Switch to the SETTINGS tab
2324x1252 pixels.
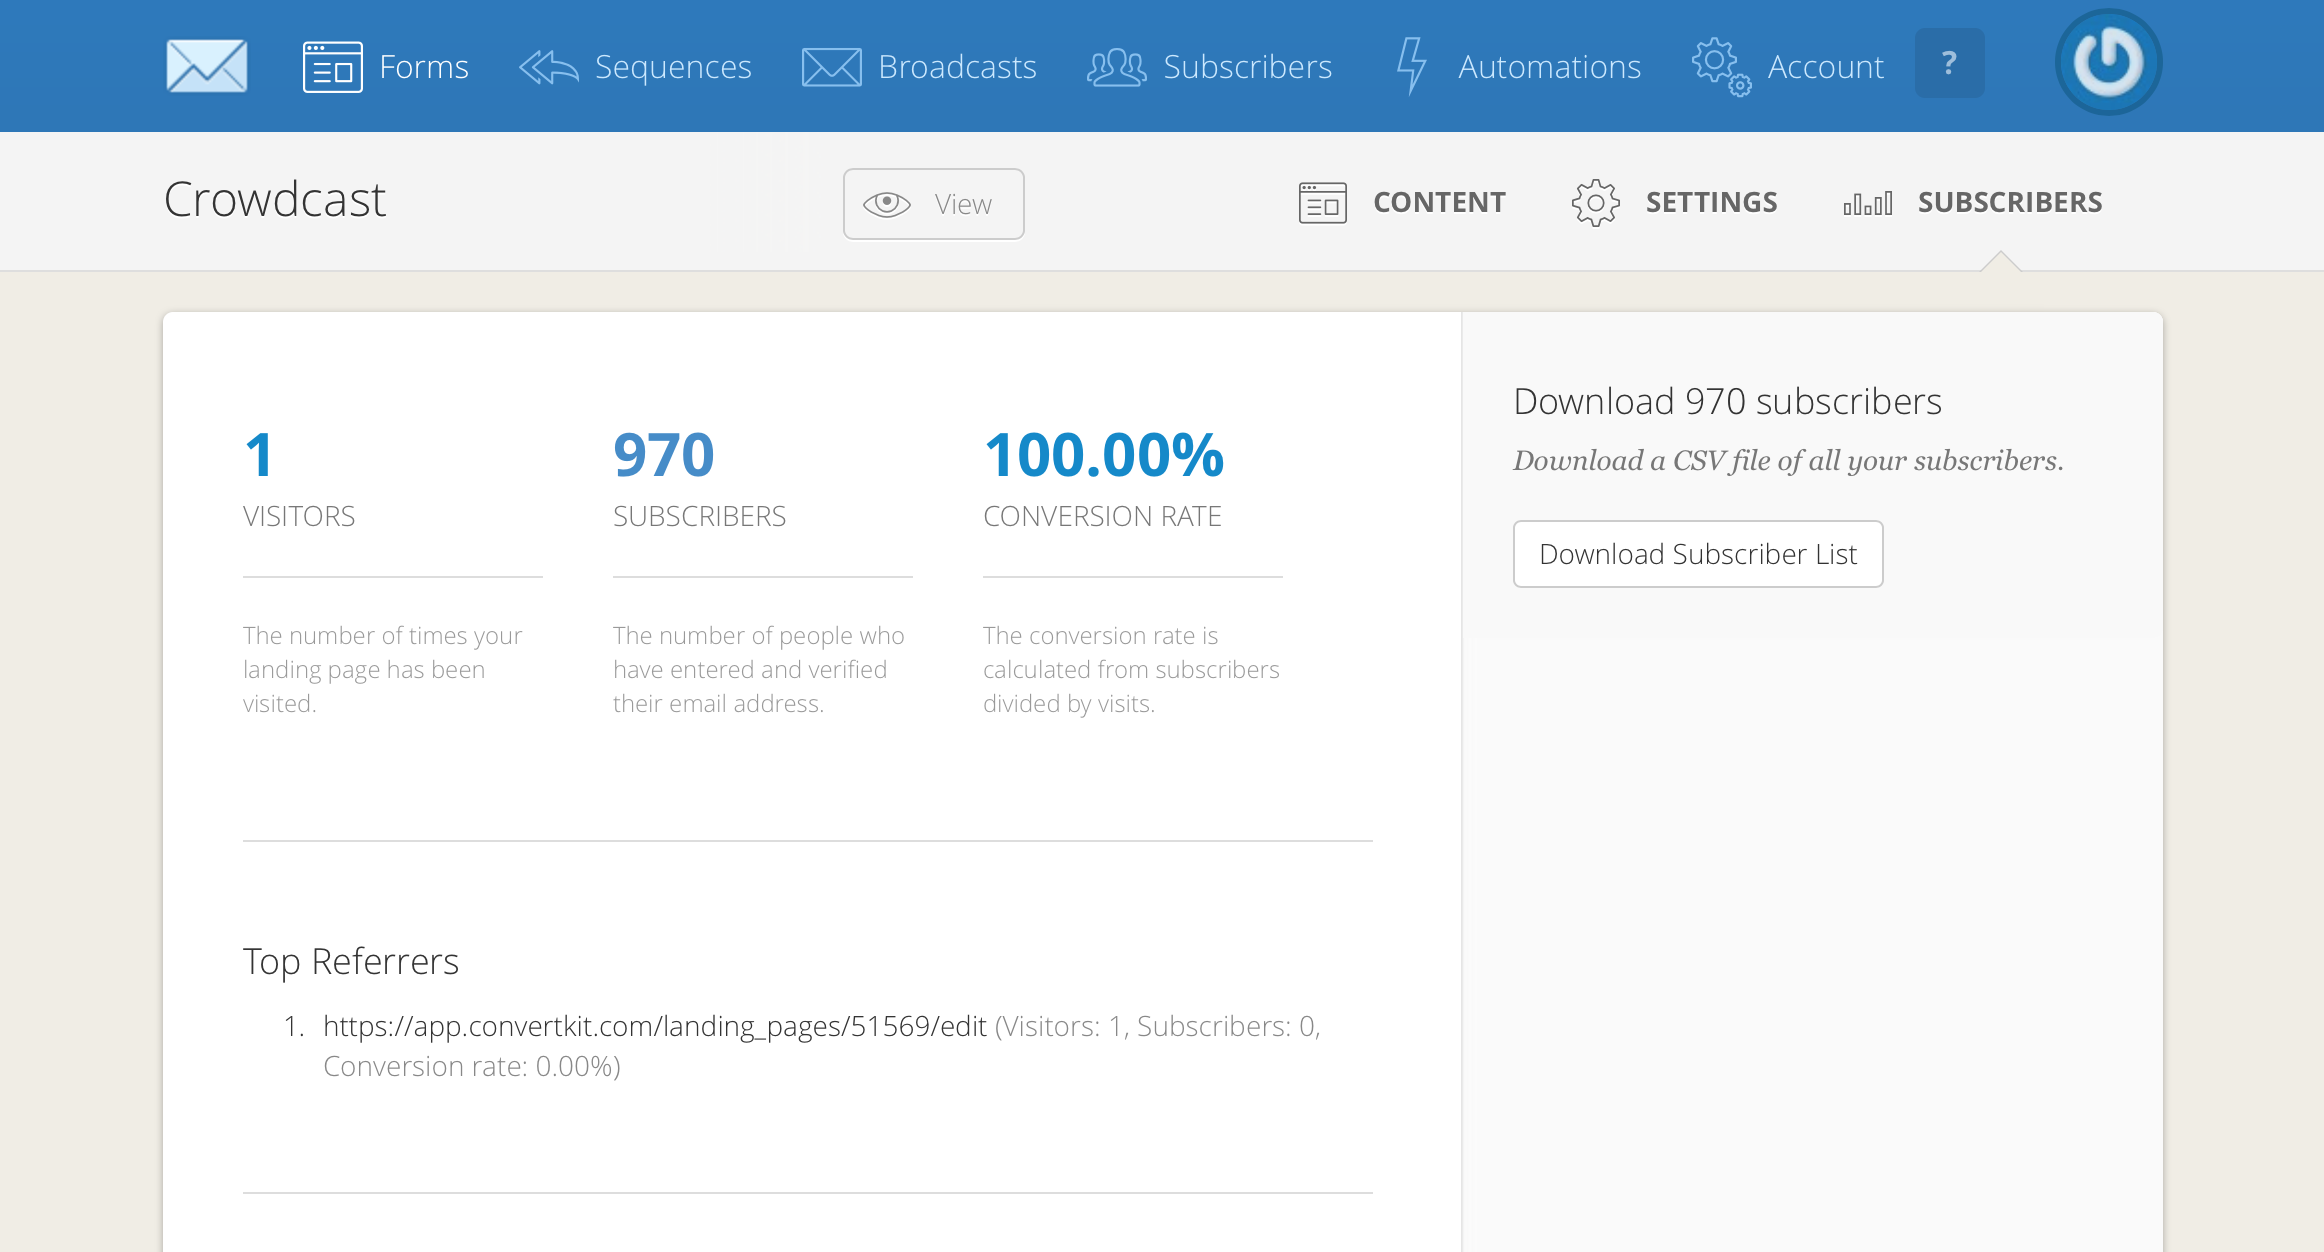[x=1711, y=202]
